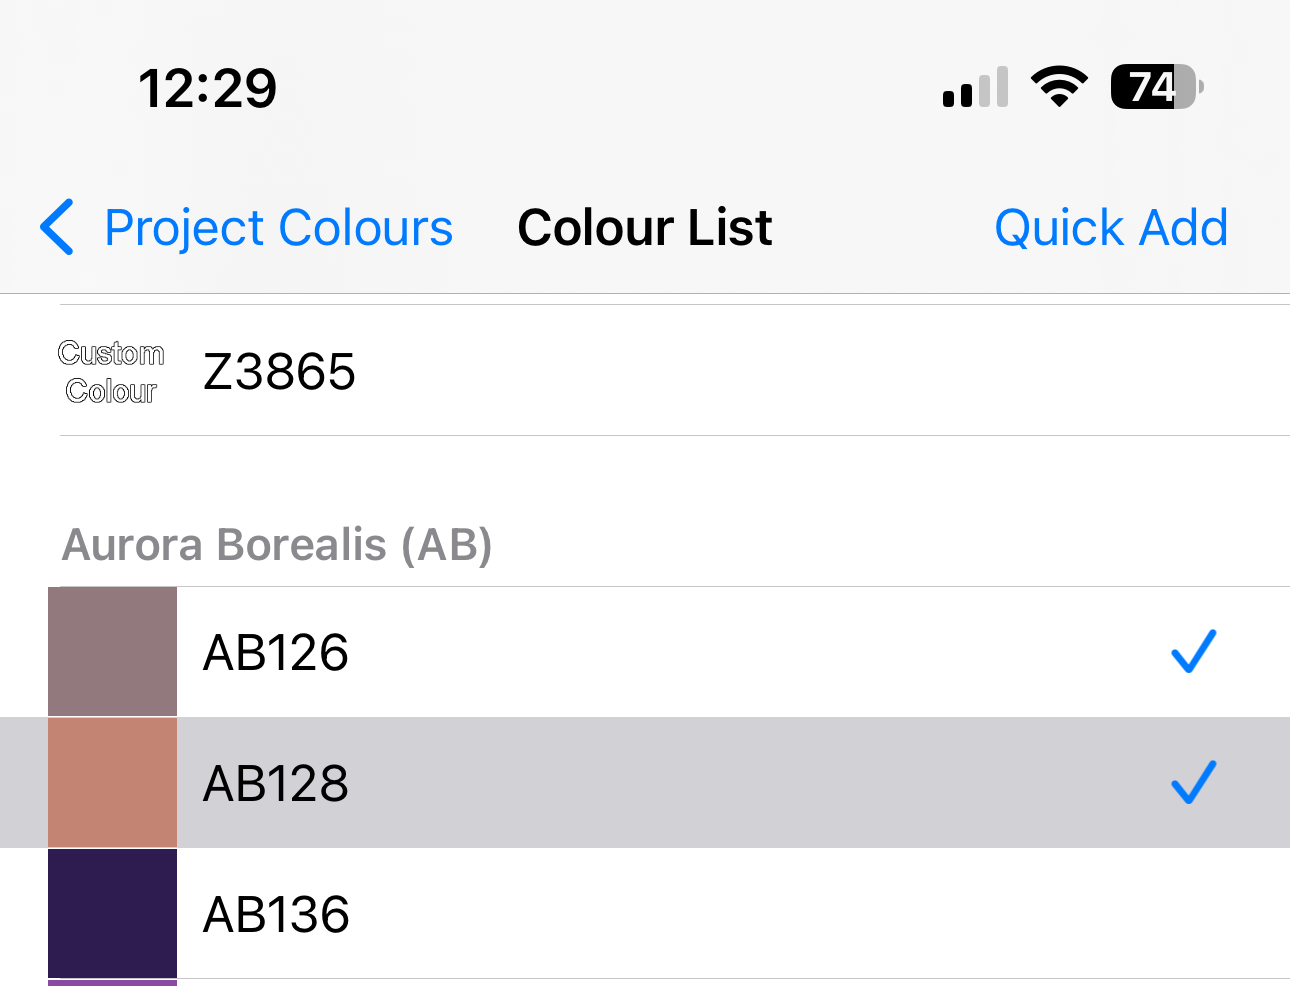The image size is (1290, 986).
Task: Select the AB136 colour label
Action: pyautogui.click(x=276, y=914)
